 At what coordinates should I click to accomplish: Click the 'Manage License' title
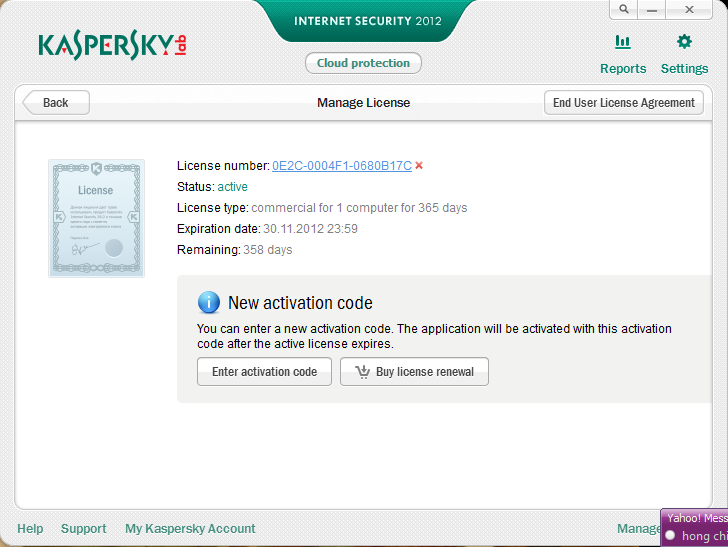(x=364, y=103)
